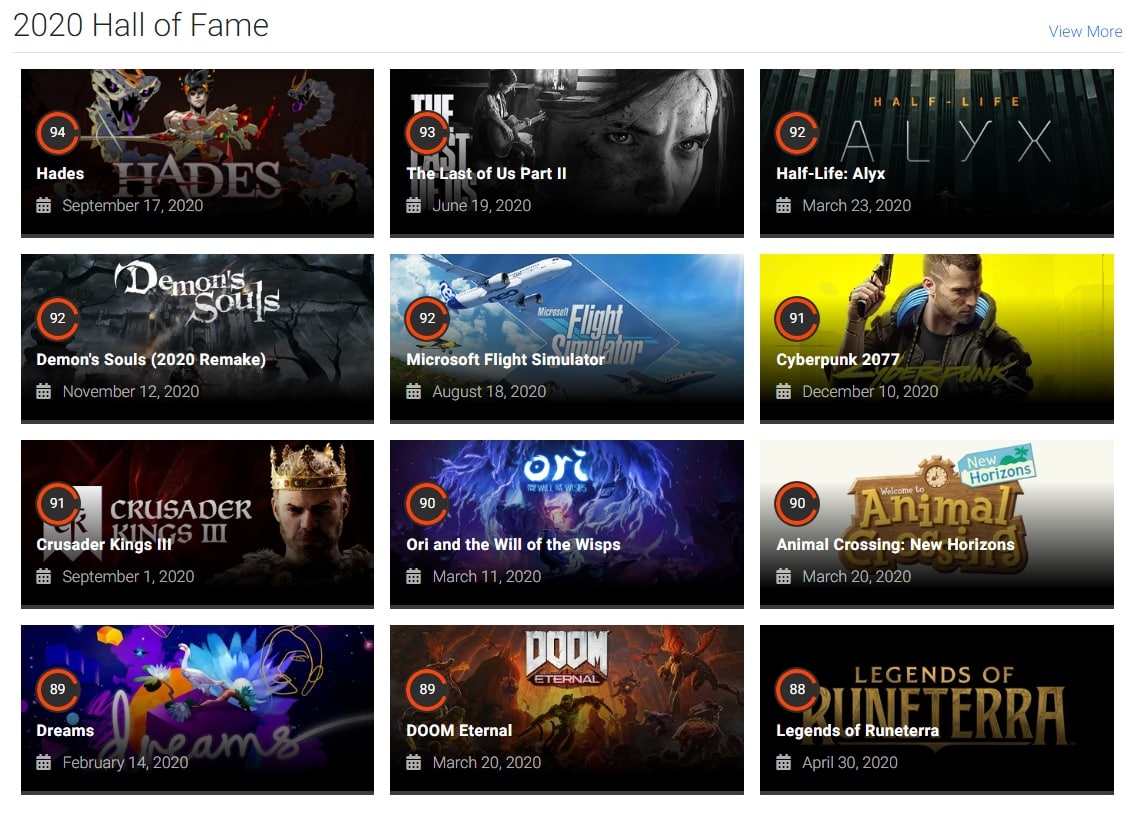Viewport: 1138px width, 823px height.
Task: Open the Crusader Kings III card
Action: pos(197,524)
